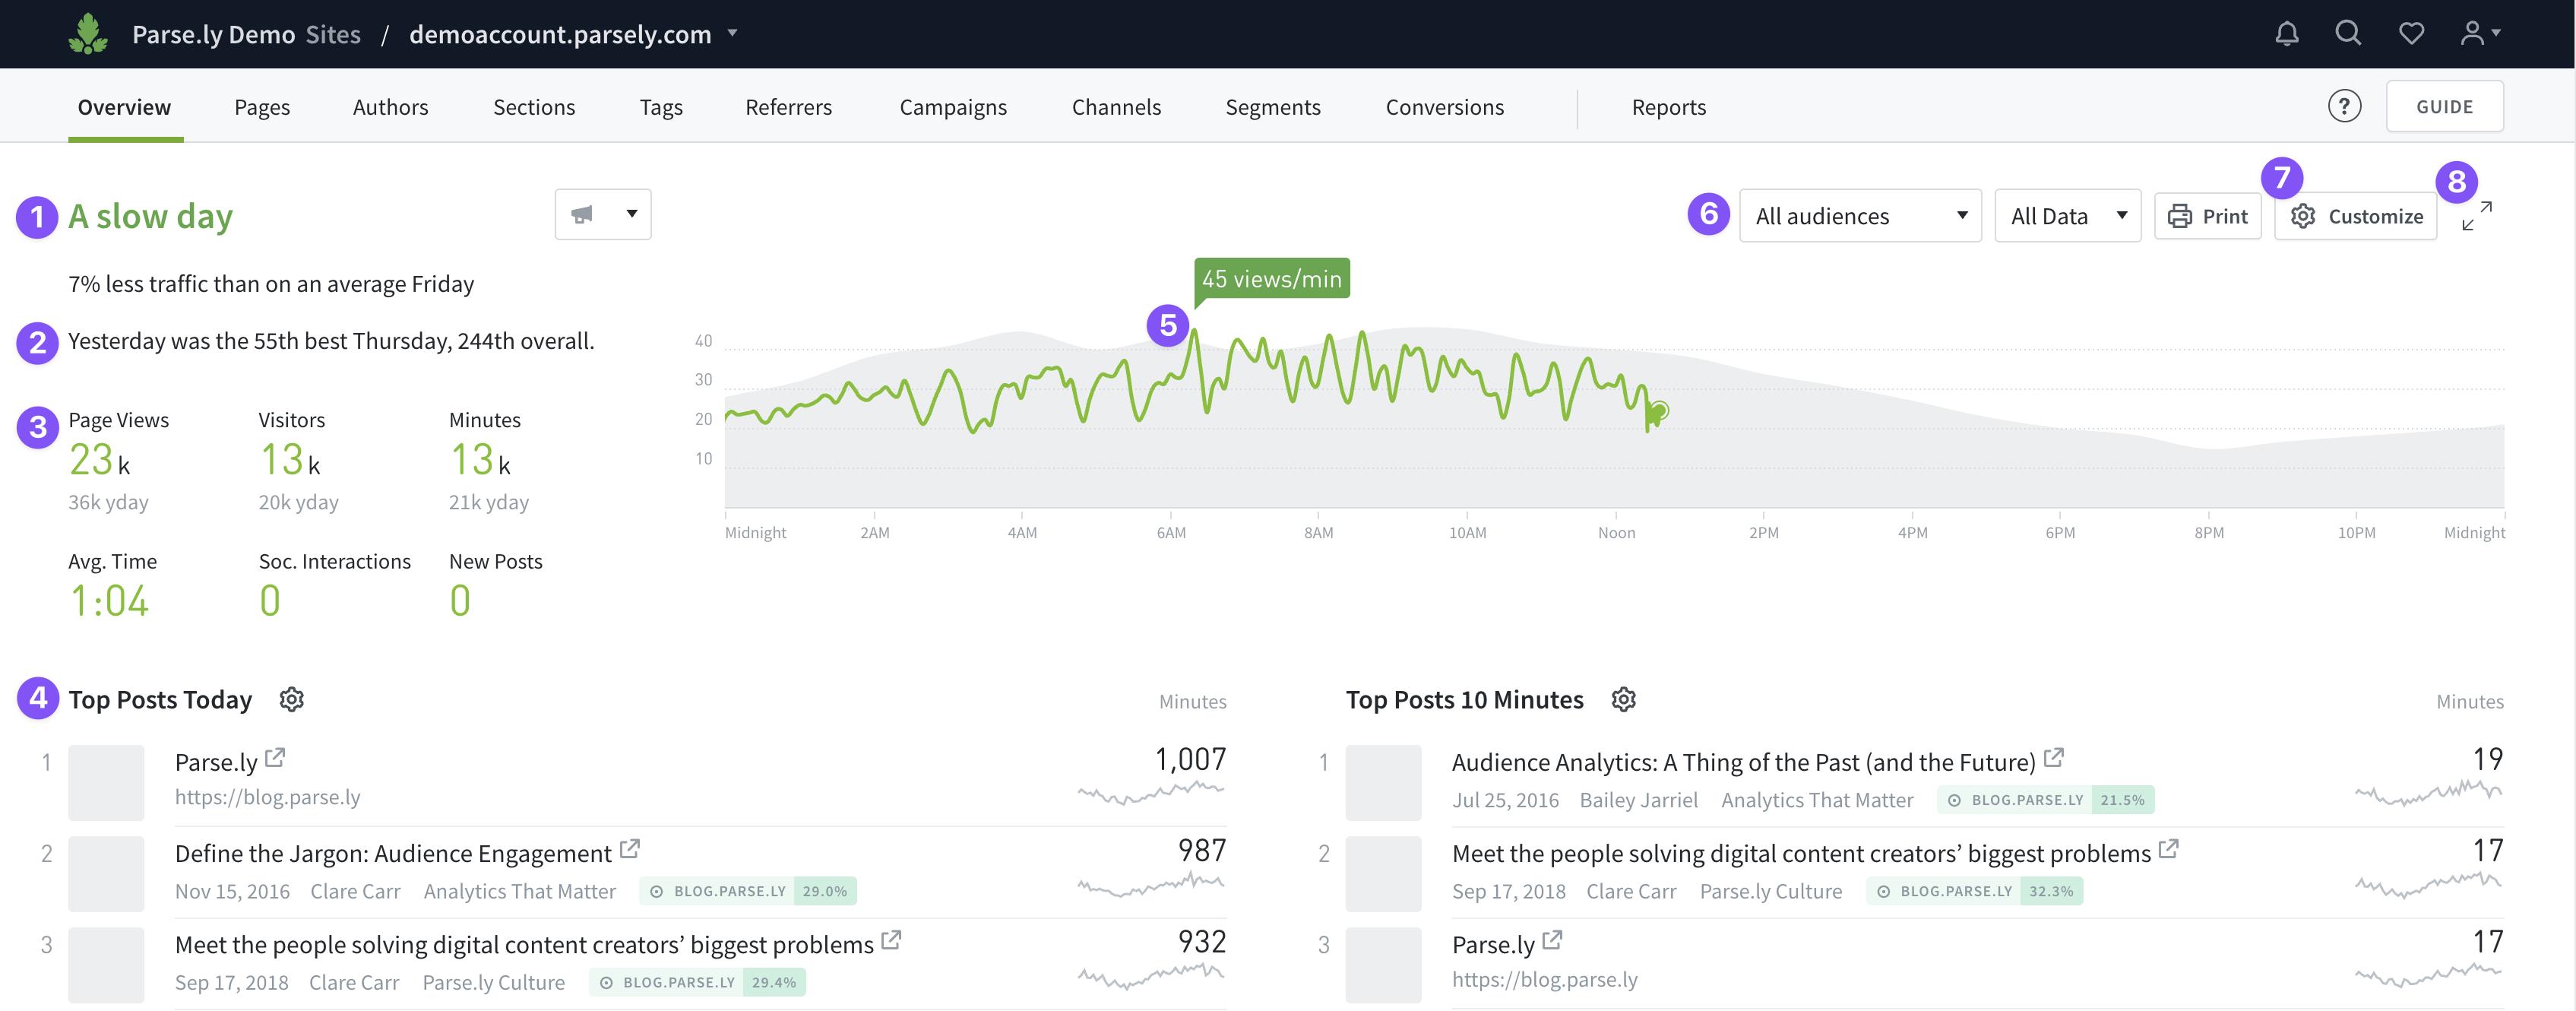This screenshot has height=1011, width=2576.
Task: Click the New Posts value
Action: click(x=460, y=600)
